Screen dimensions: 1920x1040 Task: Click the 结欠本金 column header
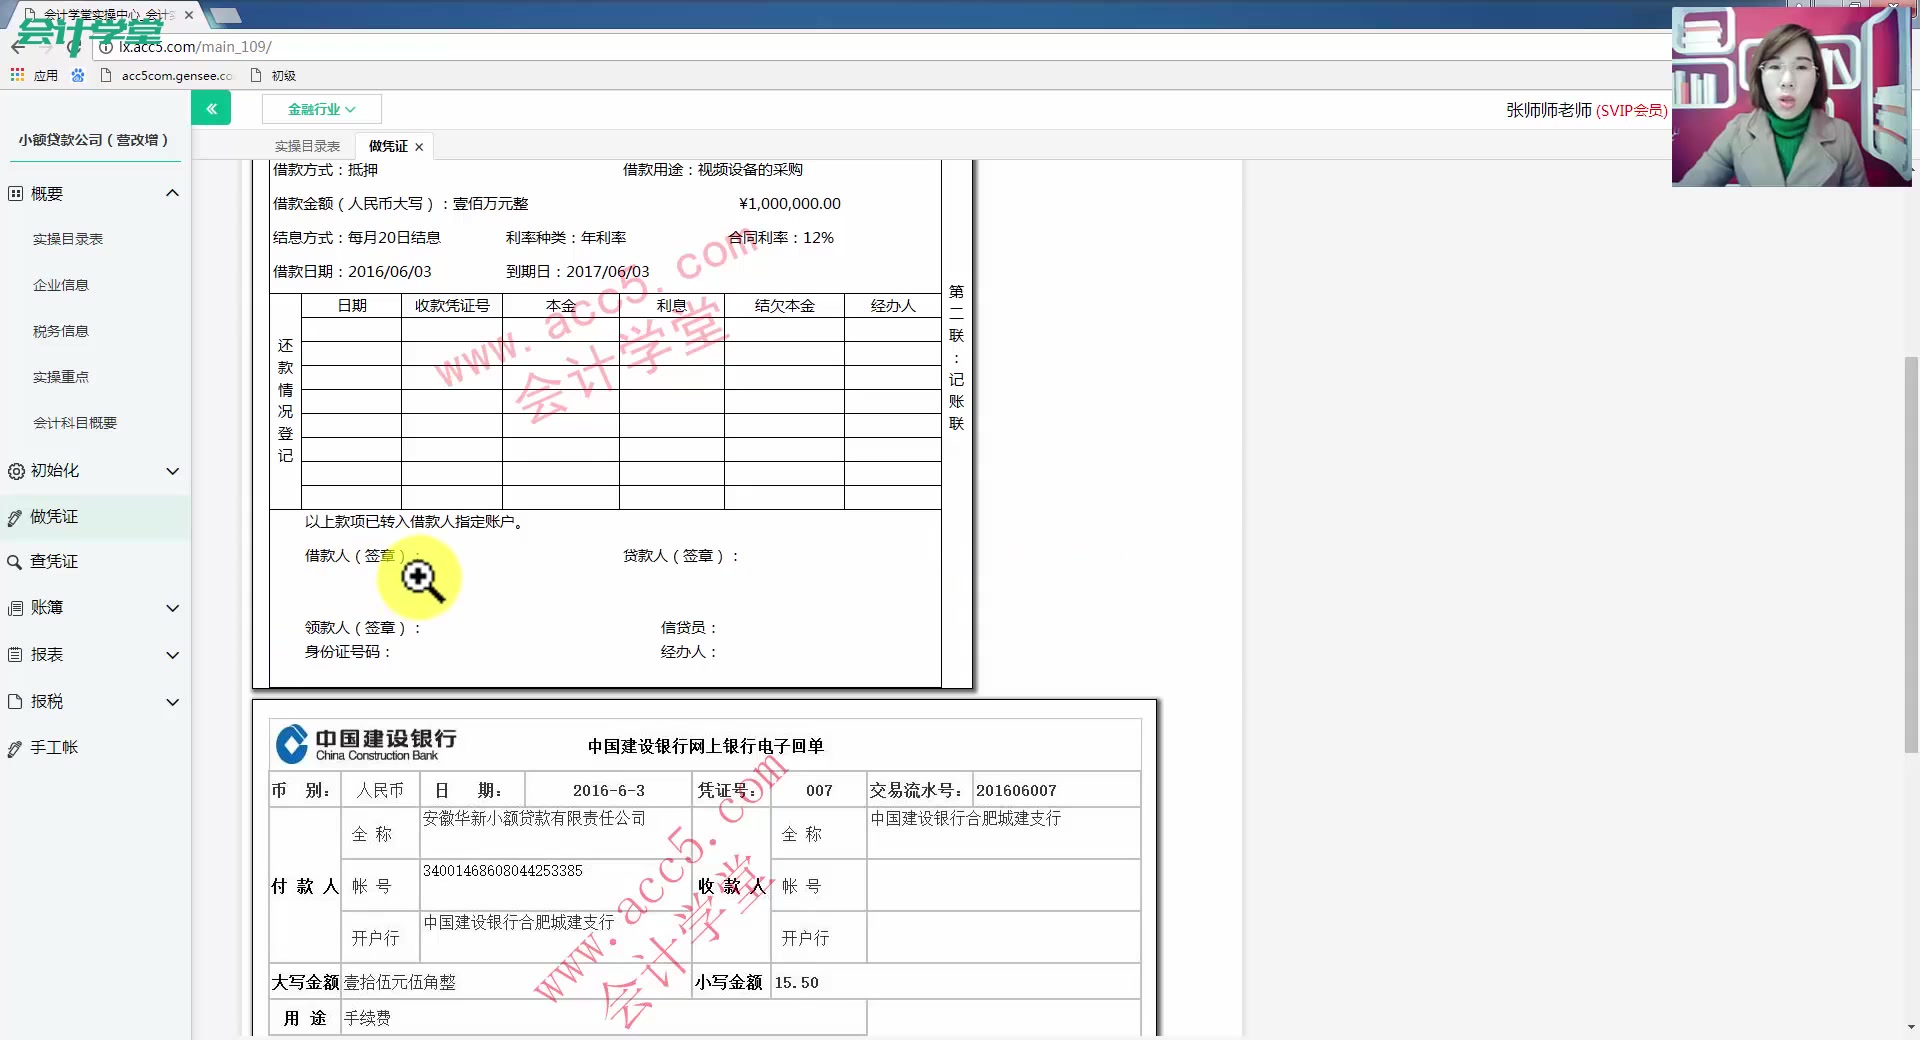pyautogui.click(x=784, y=306)
